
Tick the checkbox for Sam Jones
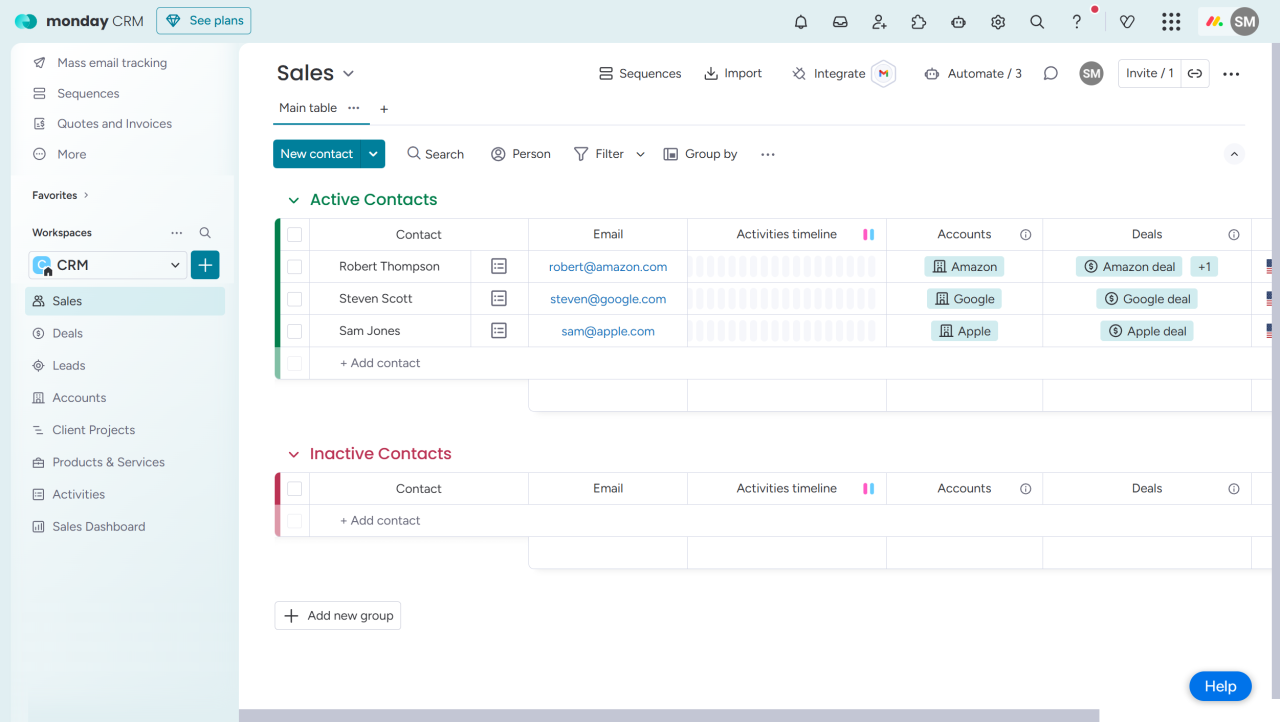pos(294,331)
